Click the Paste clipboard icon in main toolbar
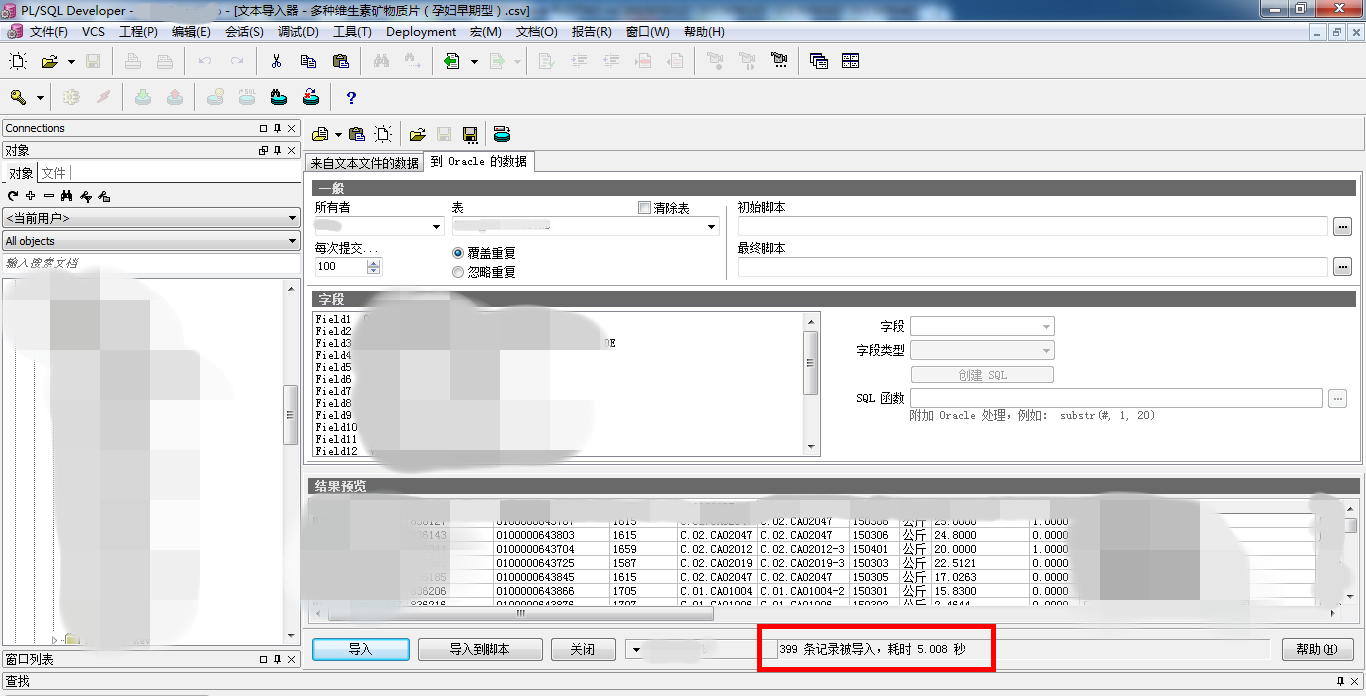Viewport: 1366px width, 696px height. point(340,61)
